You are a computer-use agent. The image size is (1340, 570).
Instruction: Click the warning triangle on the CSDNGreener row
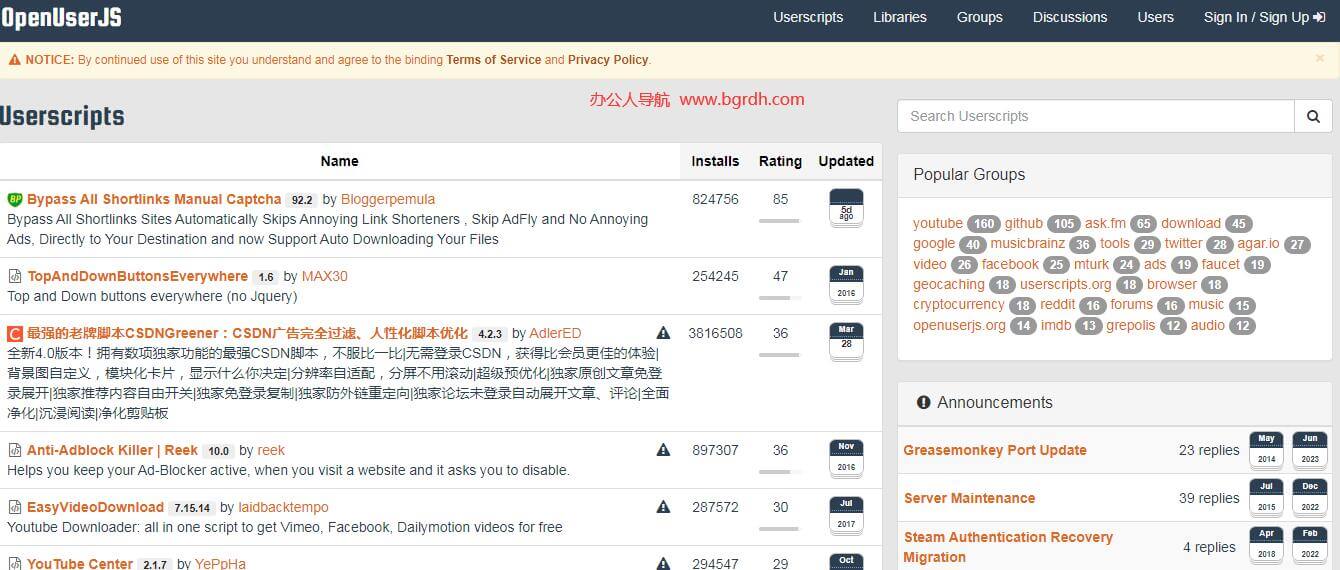point(663,333)
